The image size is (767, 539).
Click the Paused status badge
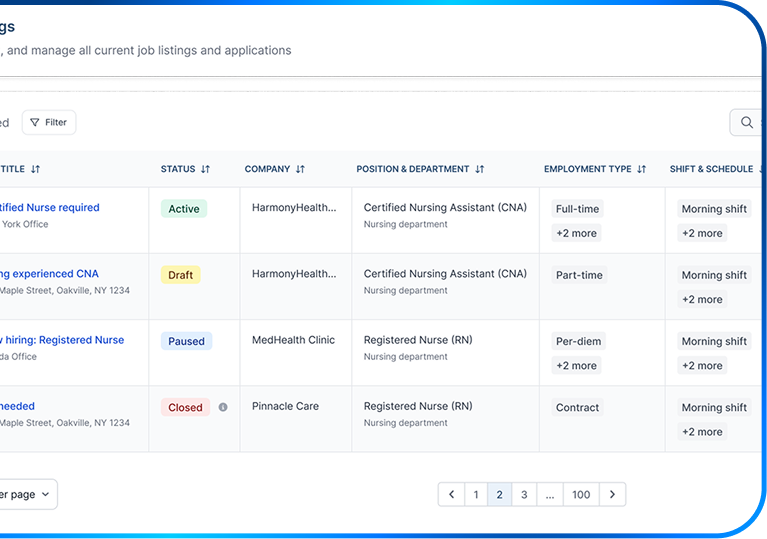(x=186, y=341)
